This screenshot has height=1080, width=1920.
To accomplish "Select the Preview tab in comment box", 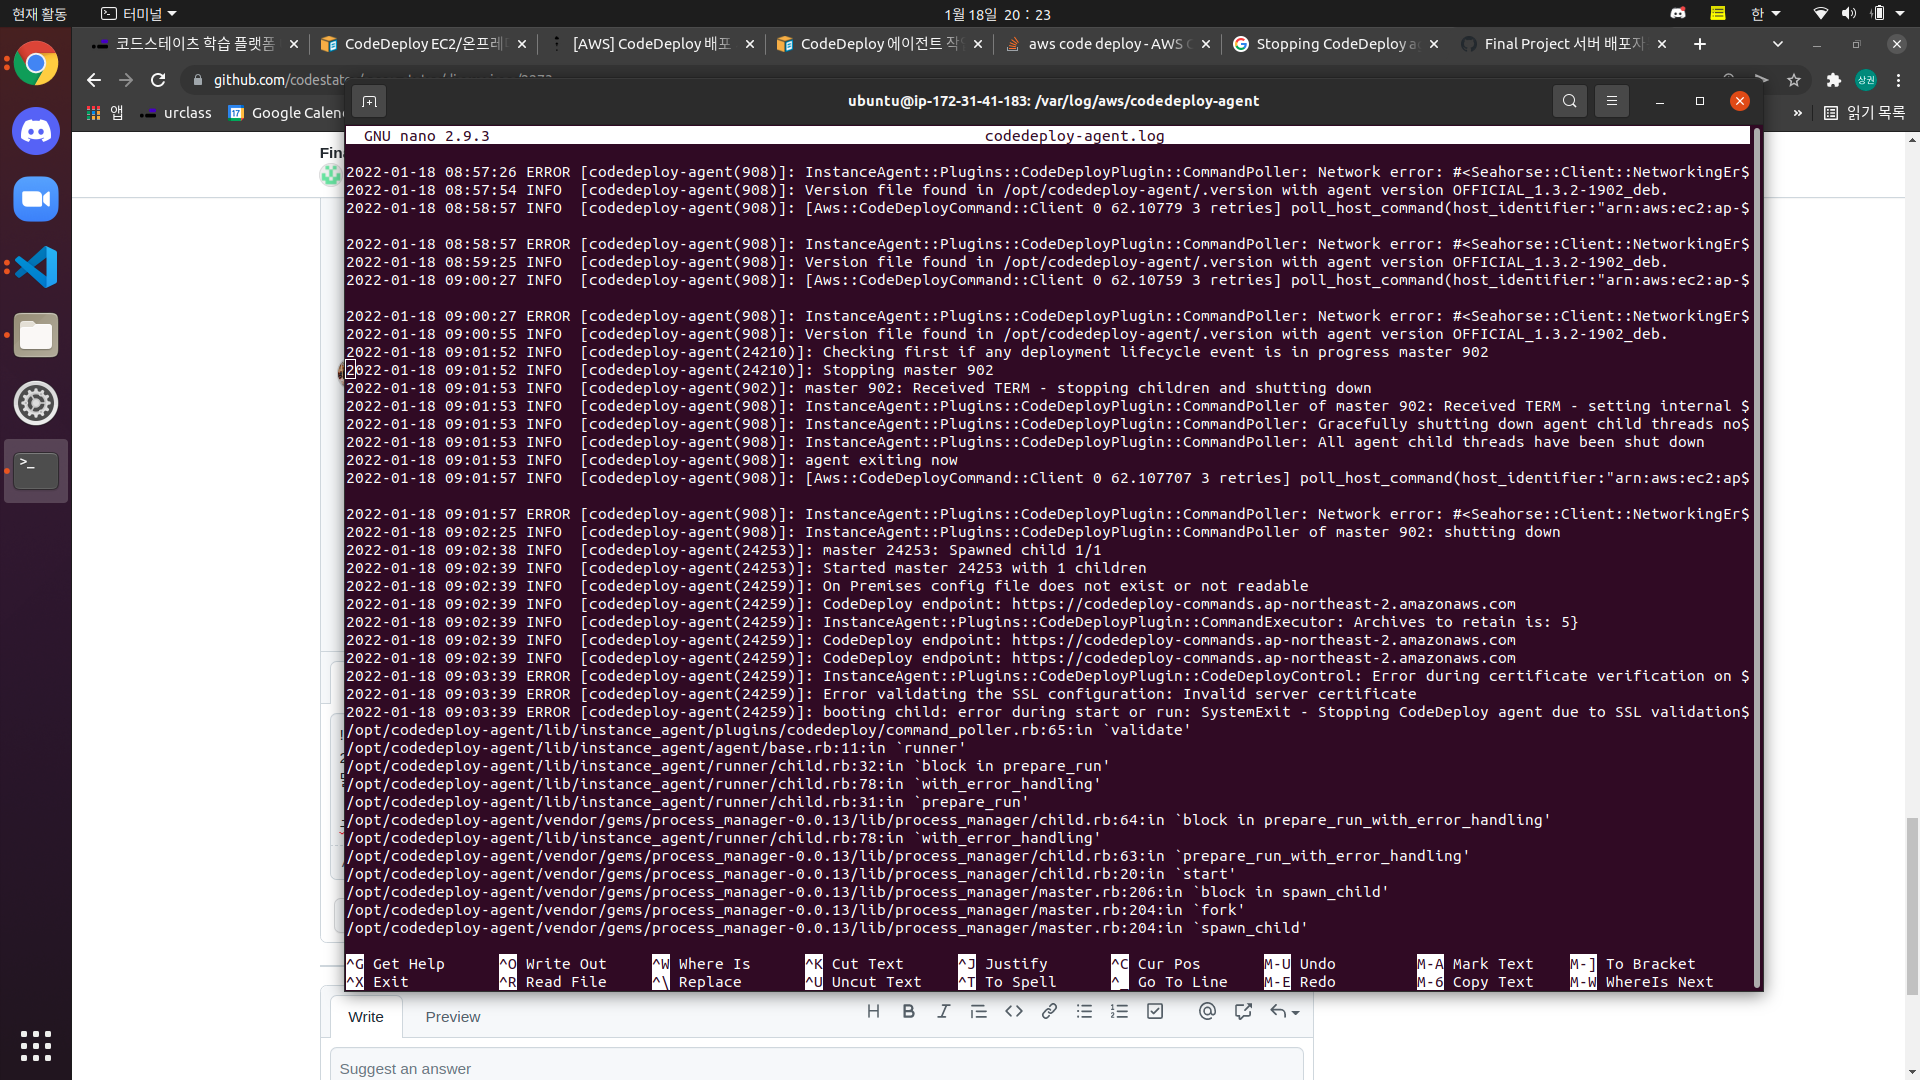I will [453, 1017].
